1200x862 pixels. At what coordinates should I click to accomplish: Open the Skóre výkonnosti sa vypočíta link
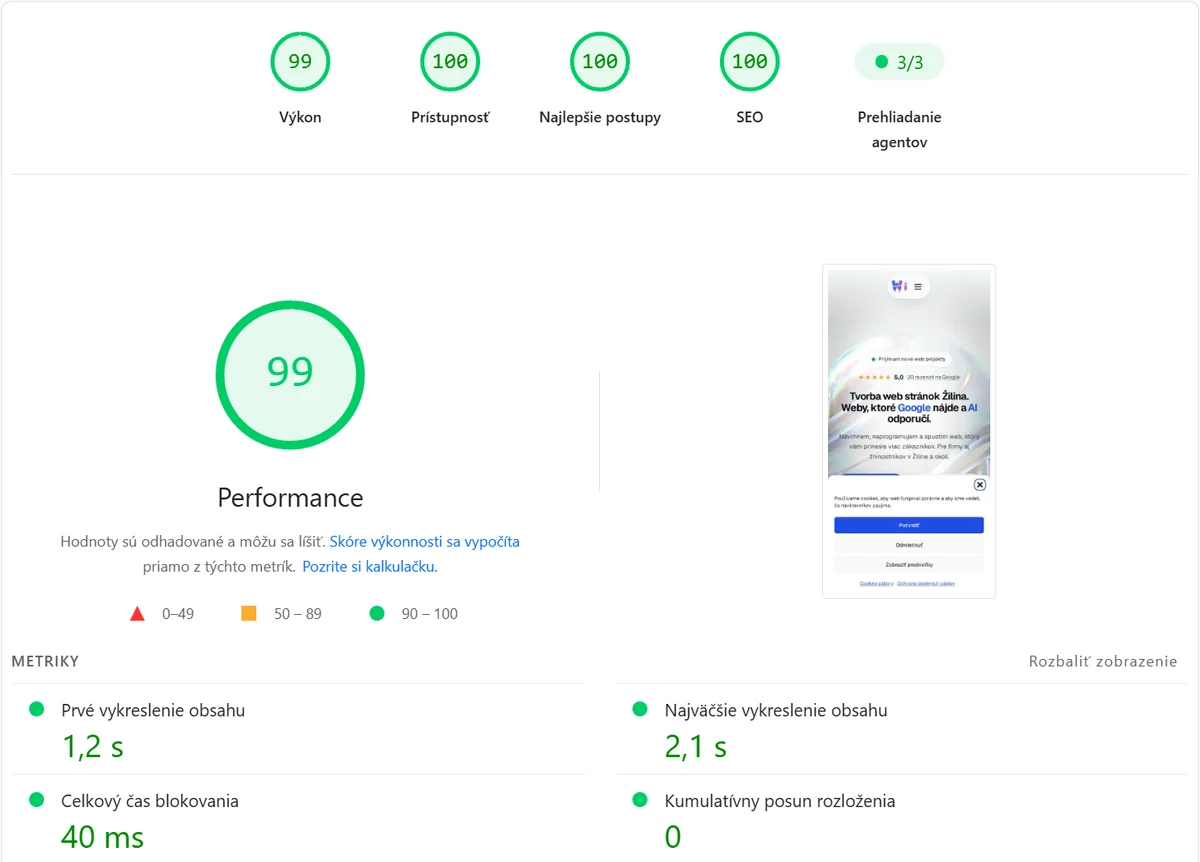coord(425,542)
